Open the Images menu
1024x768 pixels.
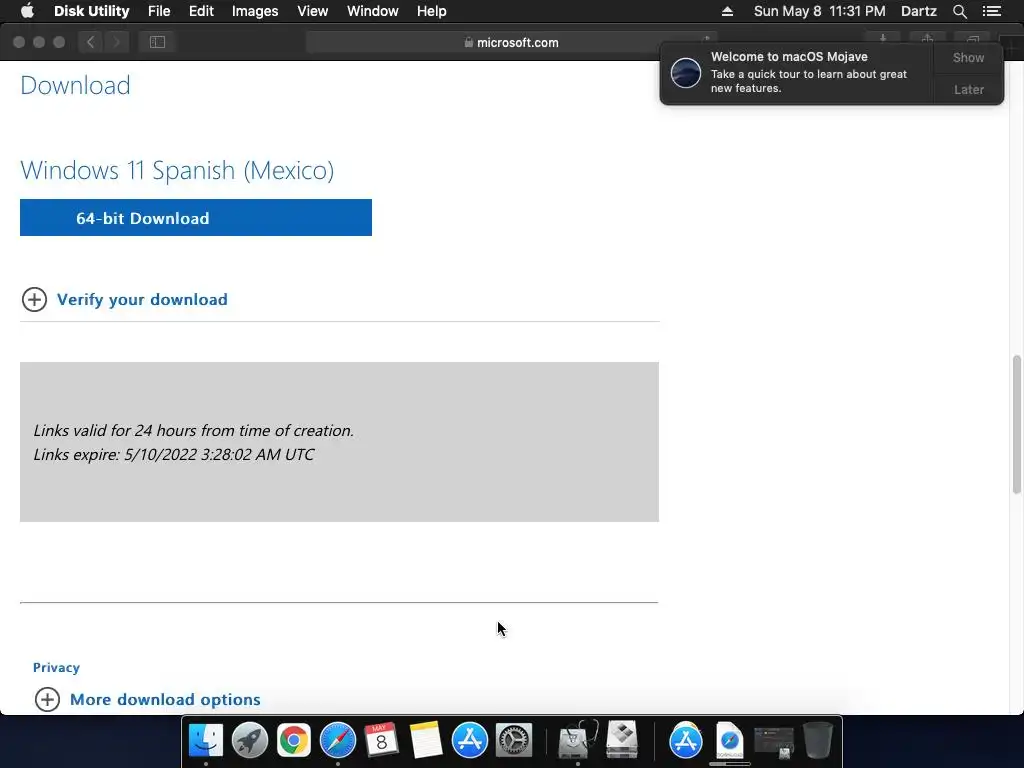tap(255, 11)
